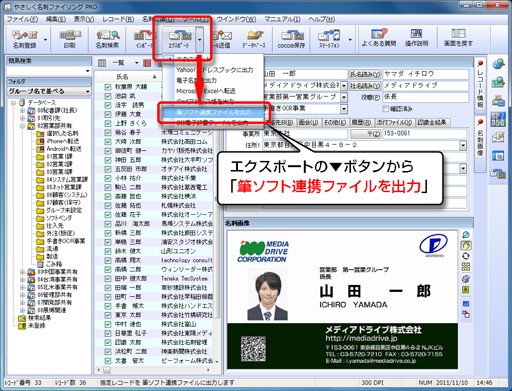This screenshot has width=512, height=391.
Task: Expand the 00秘書課(社長) tree node
Action: [23, 110]
